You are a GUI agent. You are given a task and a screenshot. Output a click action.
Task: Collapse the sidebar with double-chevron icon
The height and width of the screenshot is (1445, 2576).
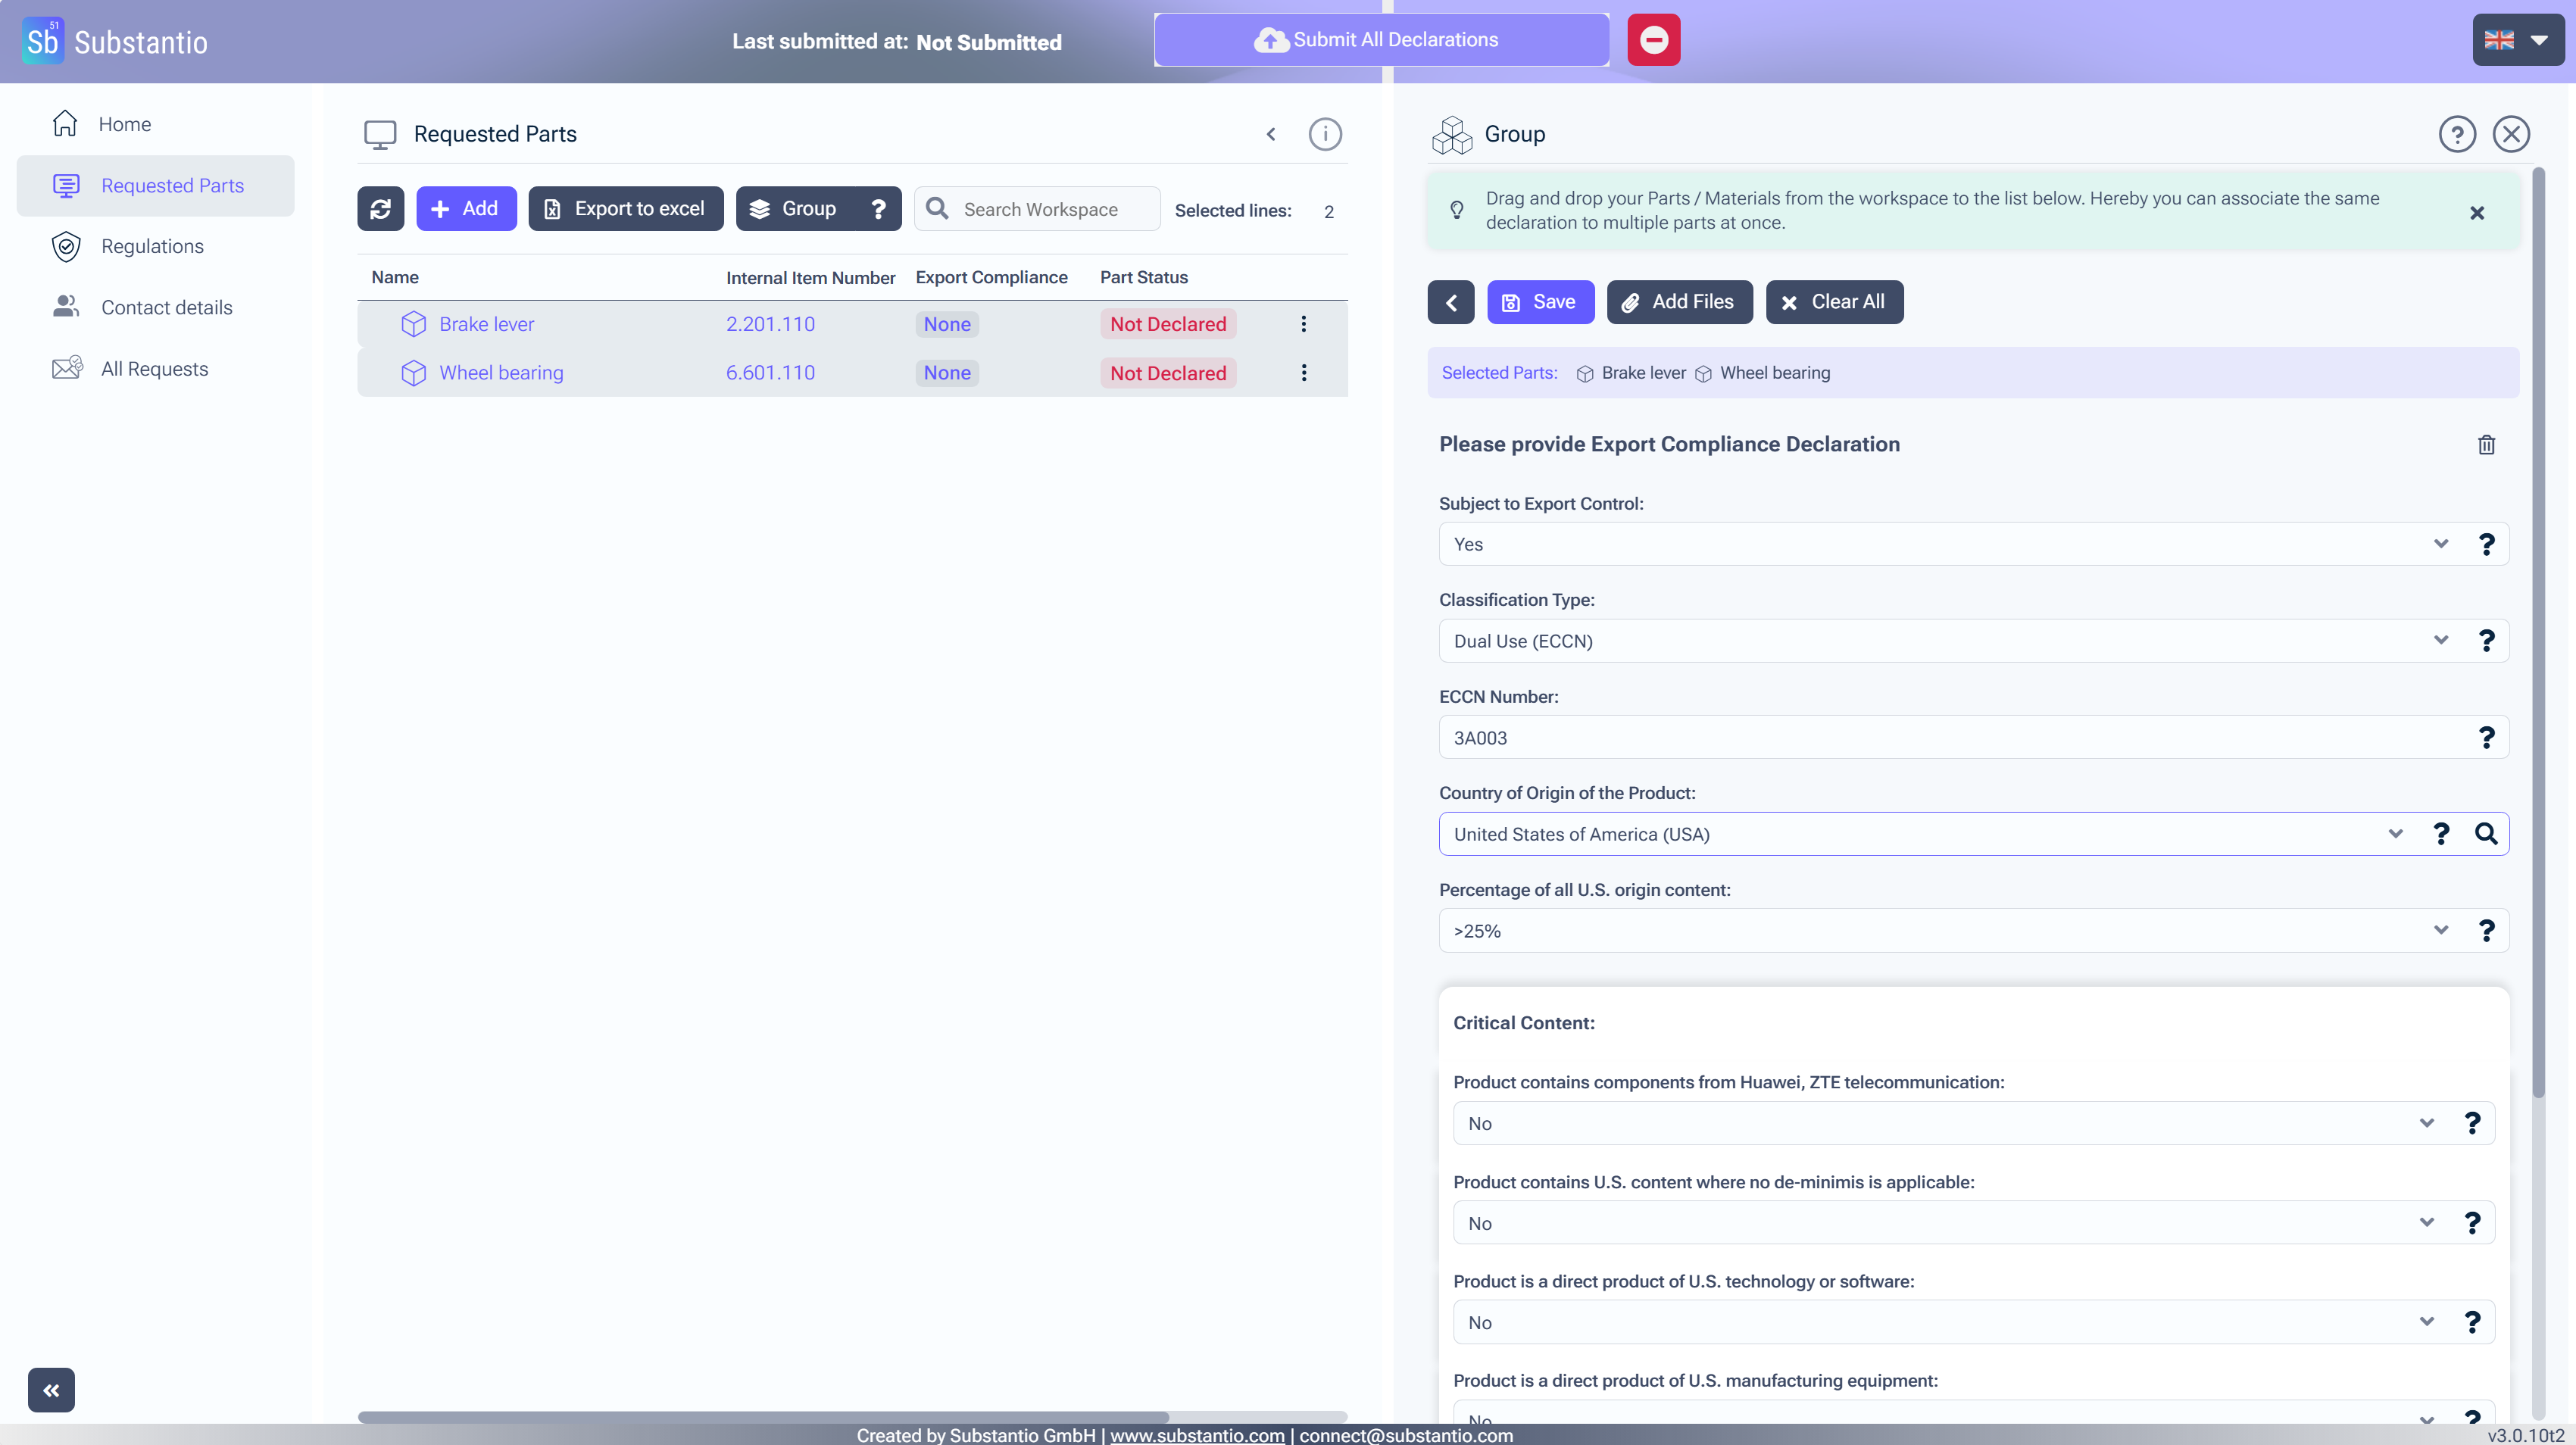[x=51, y=1390]
